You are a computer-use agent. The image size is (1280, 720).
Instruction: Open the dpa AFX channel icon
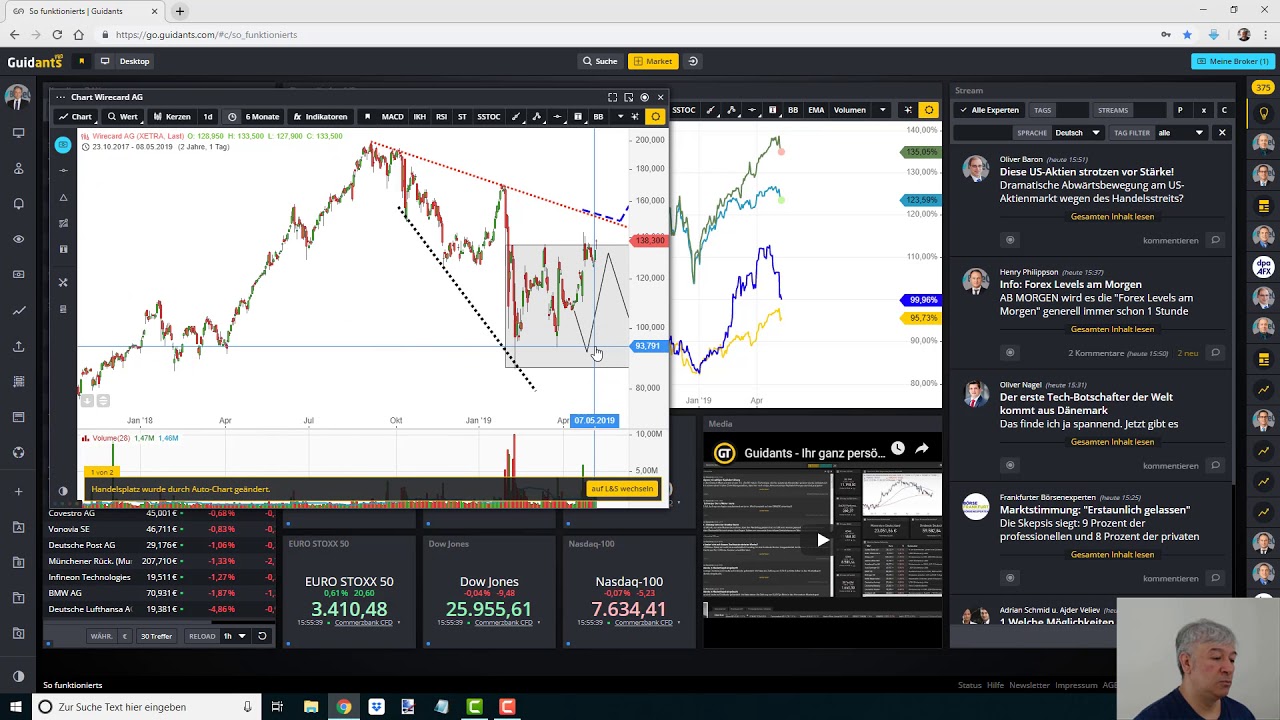click(1263, 268)
